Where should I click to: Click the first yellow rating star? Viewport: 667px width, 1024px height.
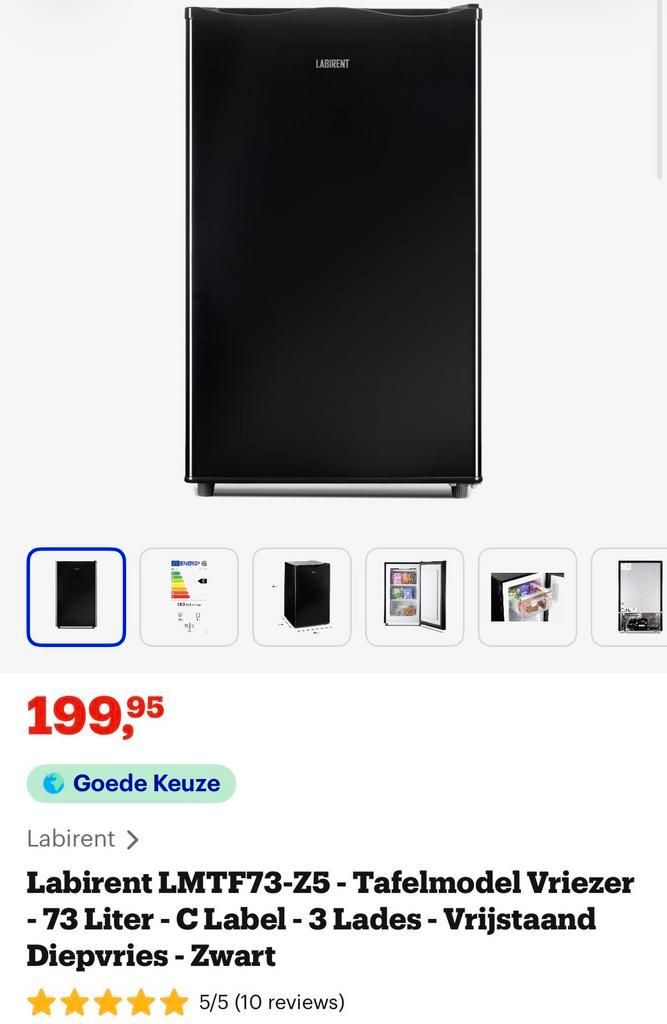(41, 1002)
